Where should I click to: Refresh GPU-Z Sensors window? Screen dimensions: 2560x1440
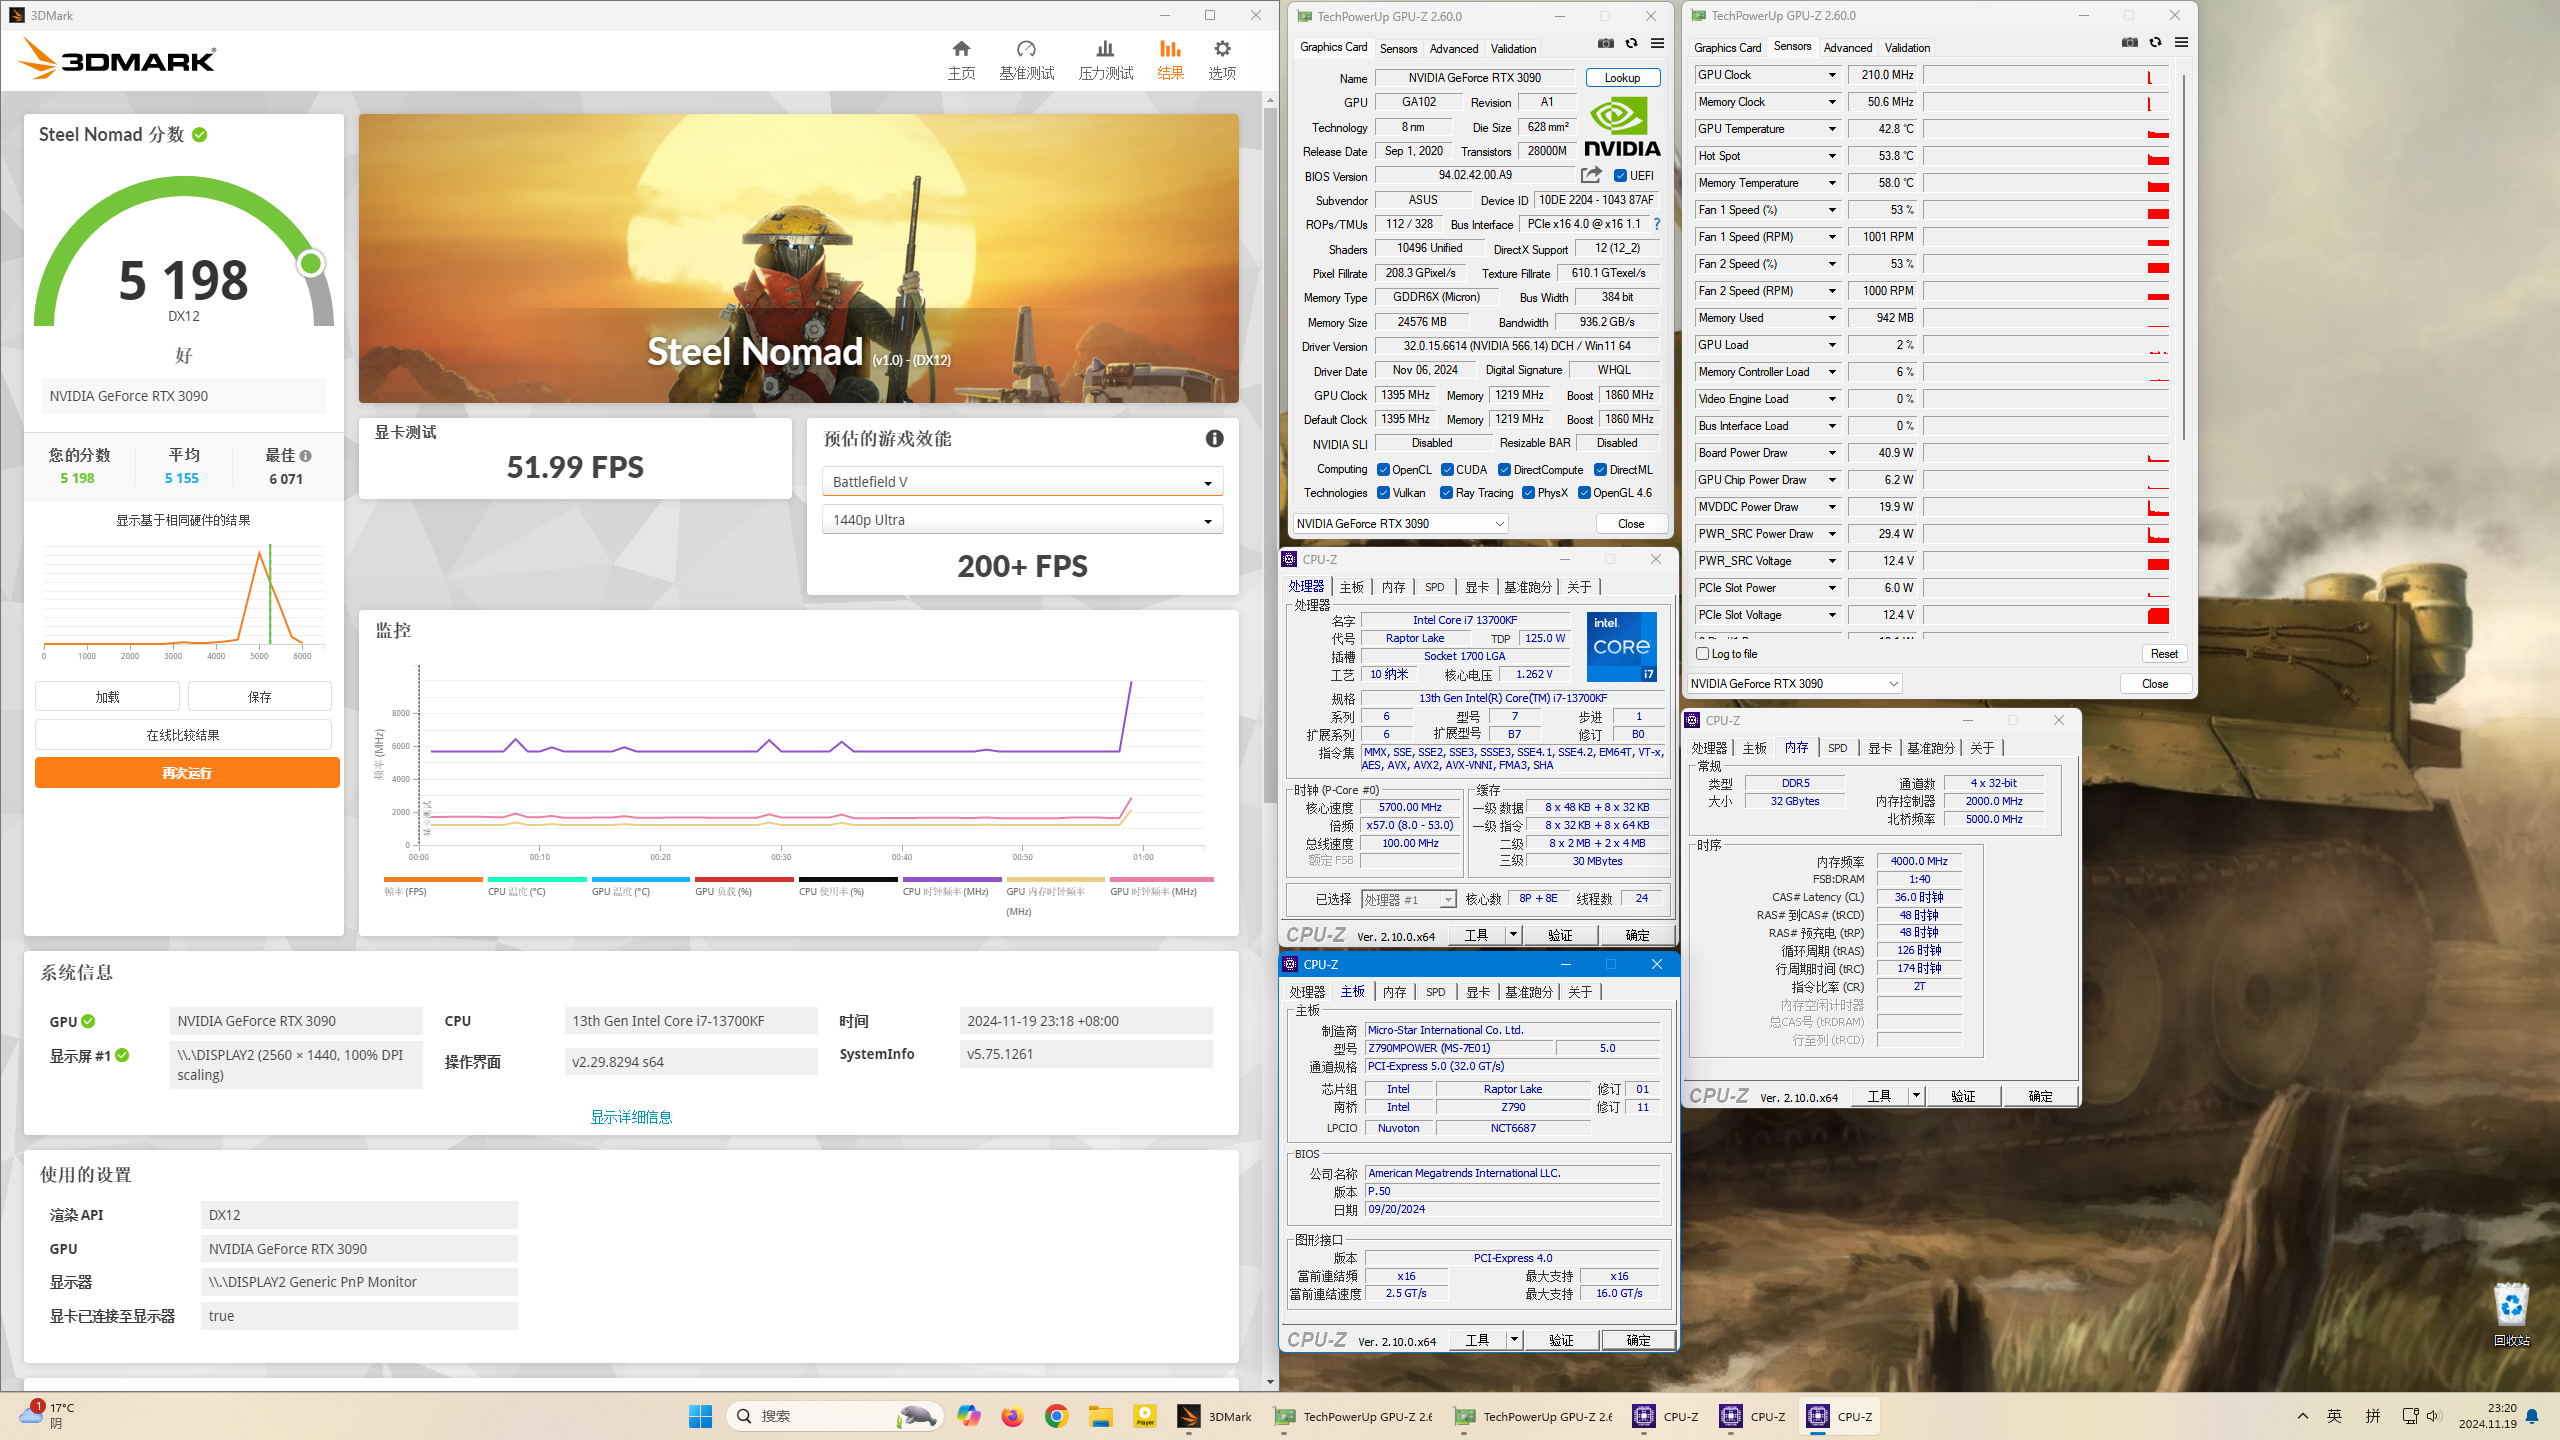point(2155,43)
